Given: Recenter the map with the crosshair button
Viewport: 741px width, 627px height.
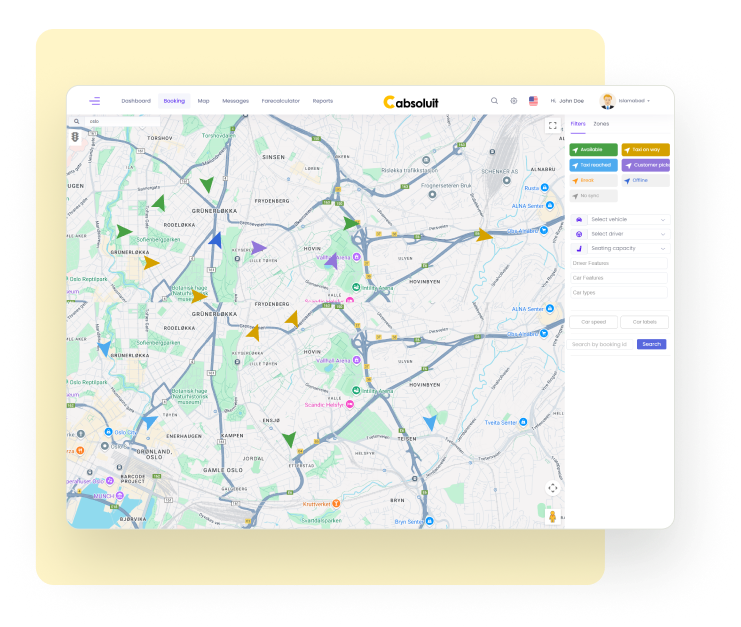Looking at the screenshot, I should coord(552,488).
